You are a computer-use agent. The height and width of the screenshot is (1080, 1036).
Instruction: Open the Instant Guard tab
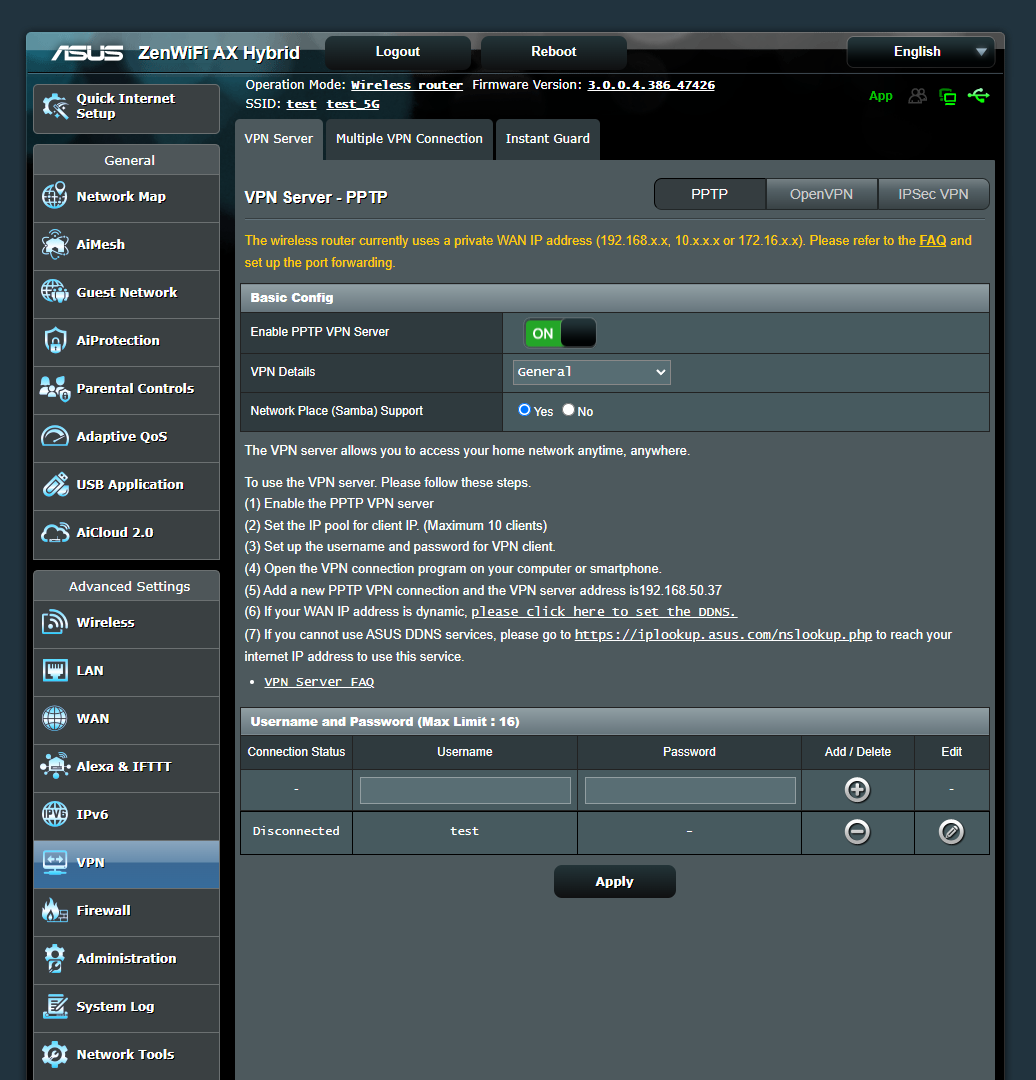pos(547,139)
